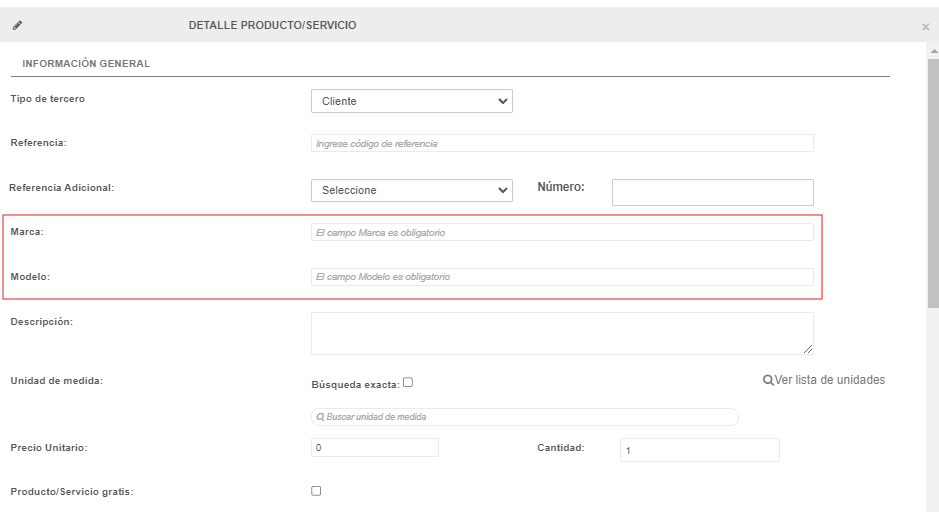Image resolution: width=939 pixels, height=512 pixels.
Task: Click the Modelo required input field
Action: pos(562,277)
